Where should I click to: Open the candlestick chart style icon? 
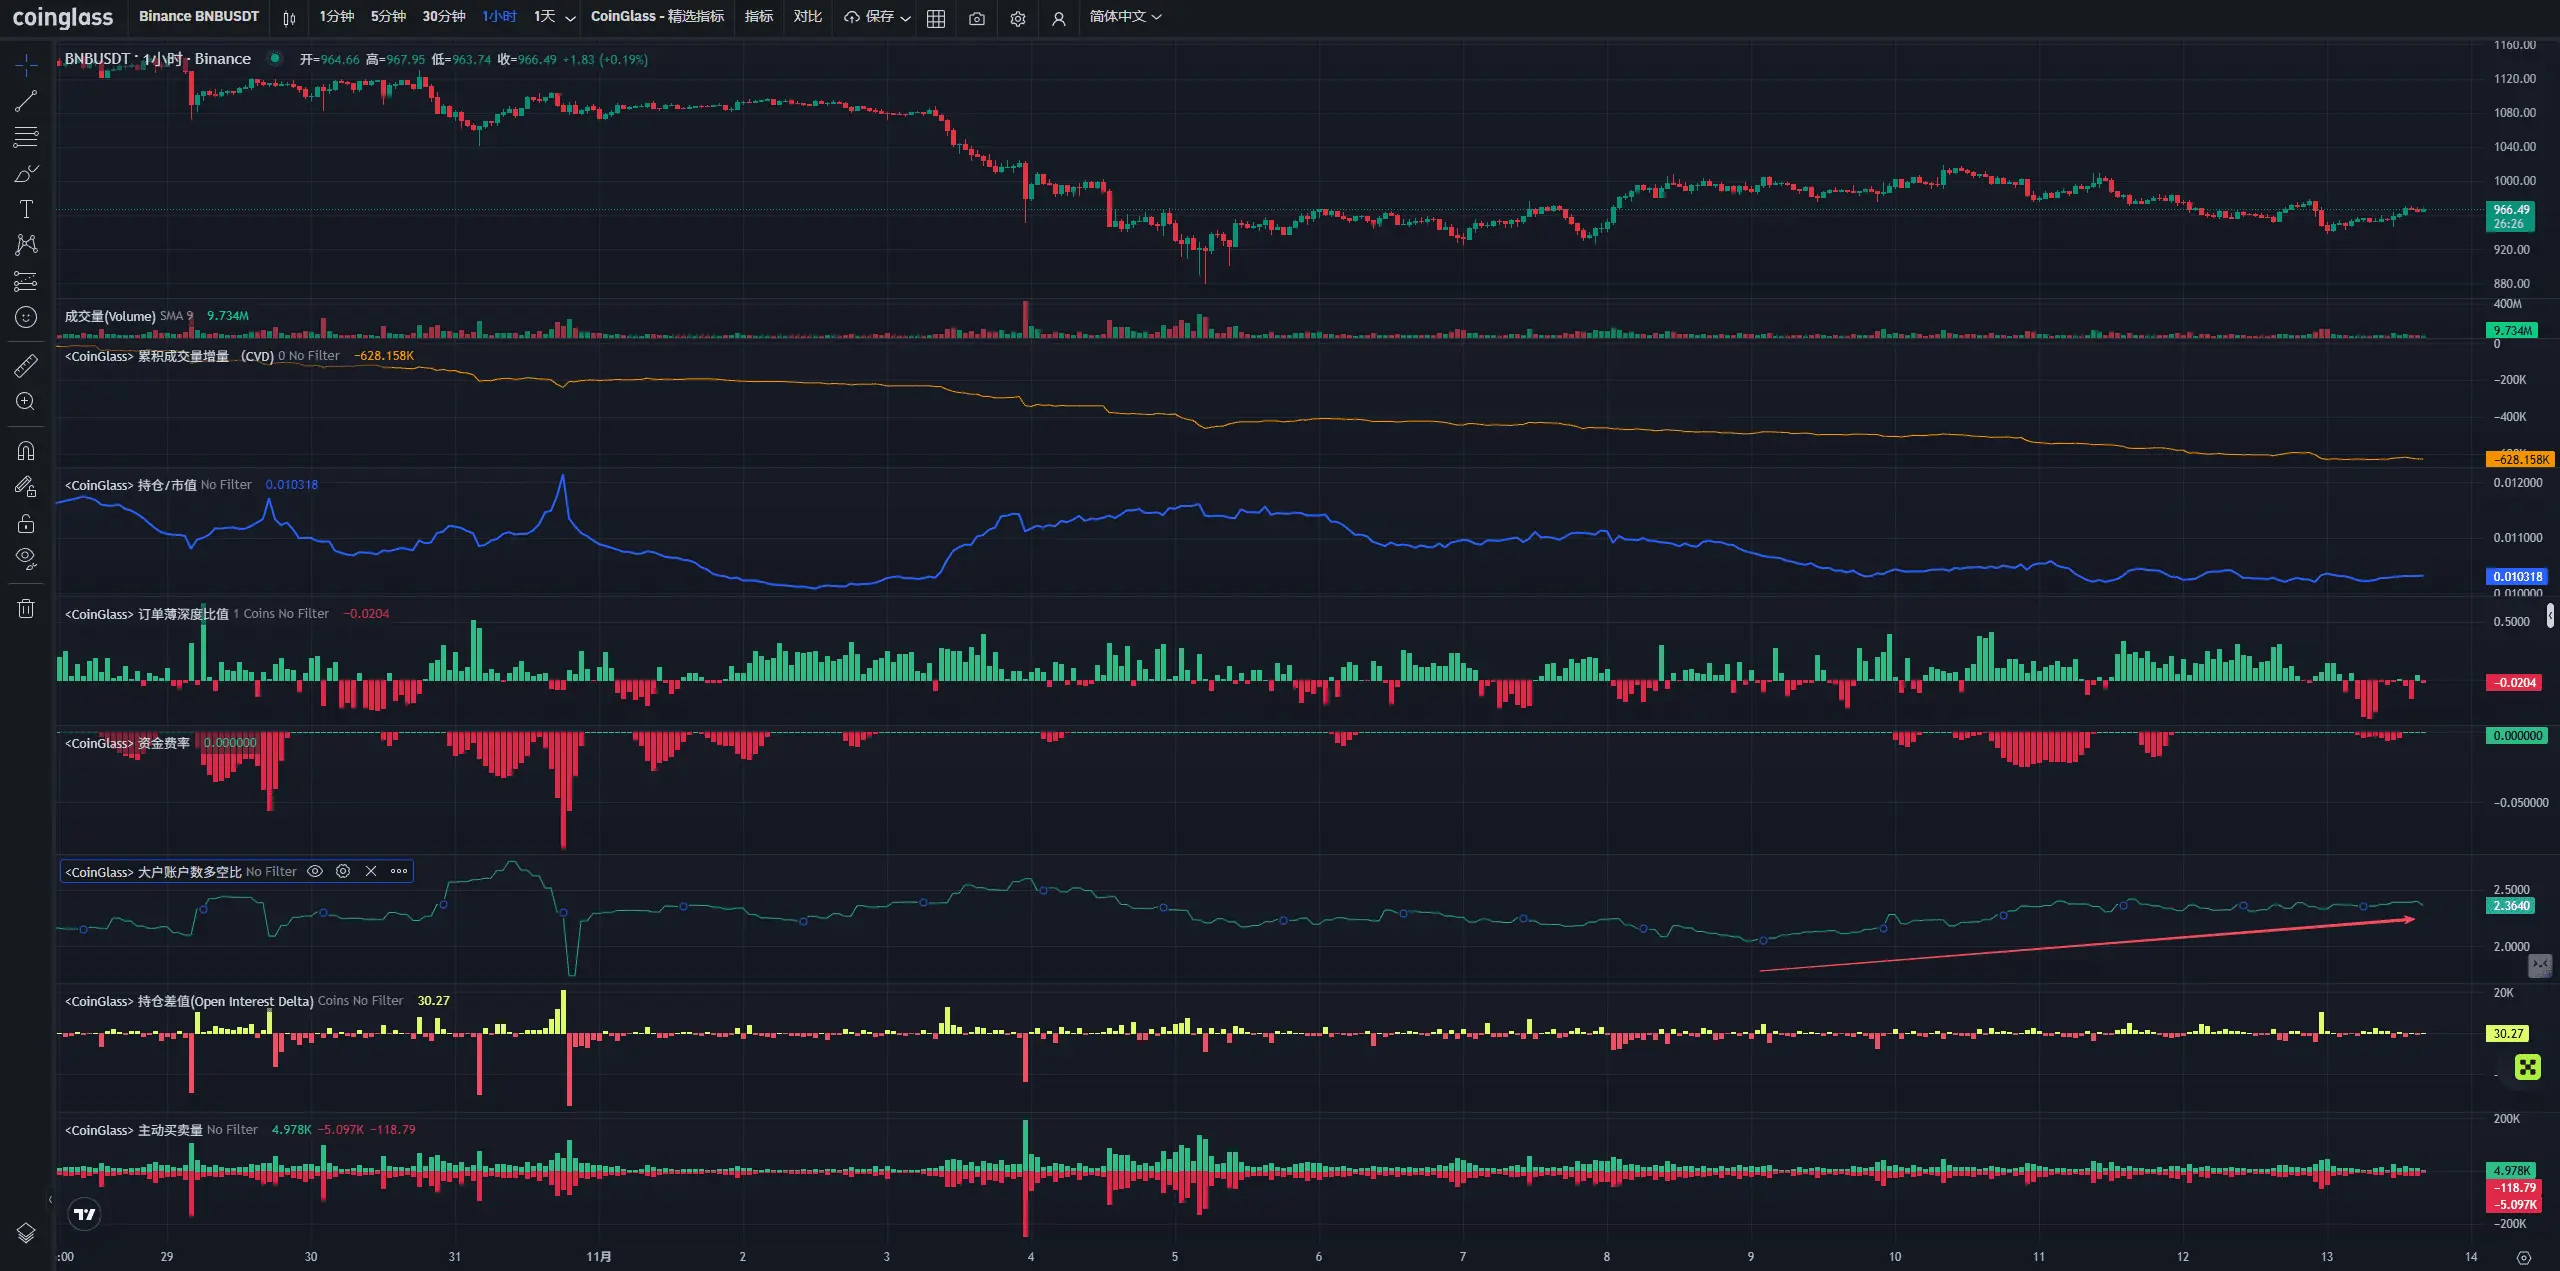[289, 18]
